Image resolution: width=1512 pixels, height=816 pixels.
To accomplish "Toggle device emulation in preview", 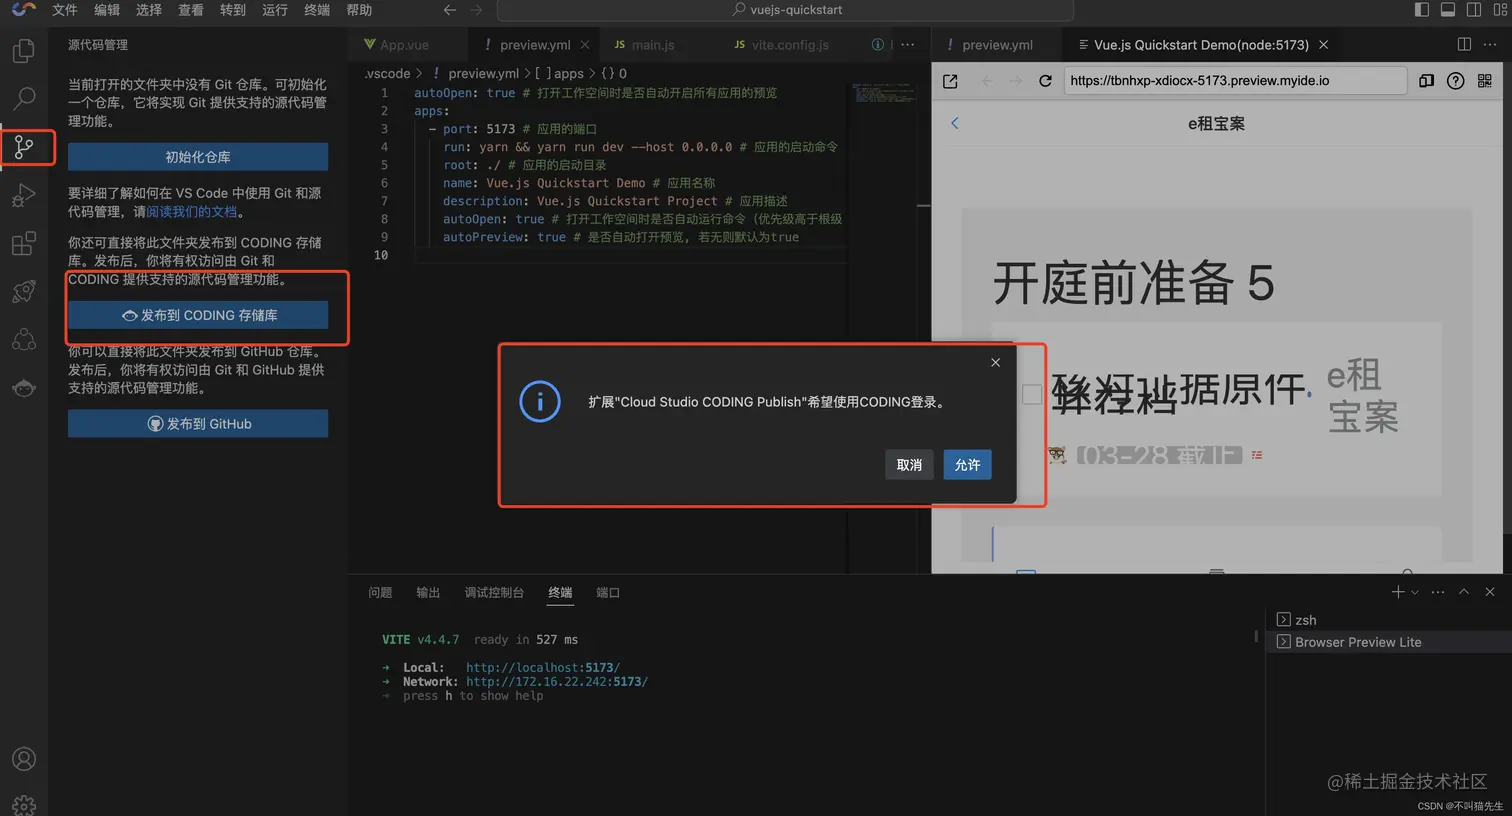I will pyautogui.click(x=1427, y=81).
